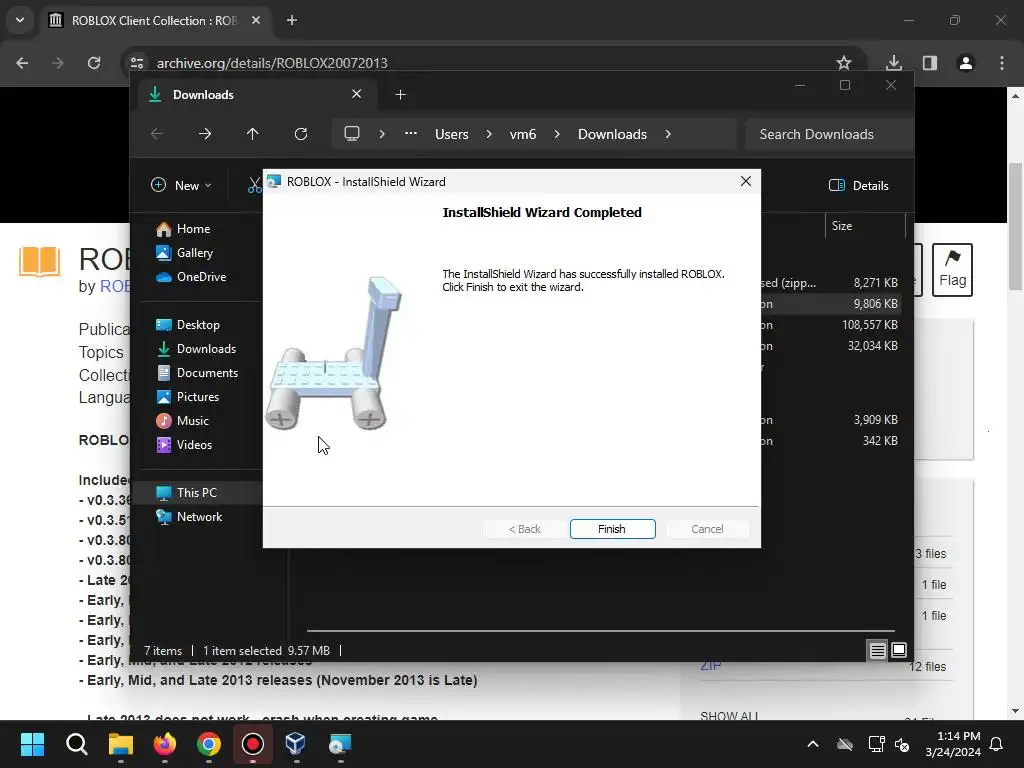
Task: Open a new Chrome tab
Action: coord(292,21)
